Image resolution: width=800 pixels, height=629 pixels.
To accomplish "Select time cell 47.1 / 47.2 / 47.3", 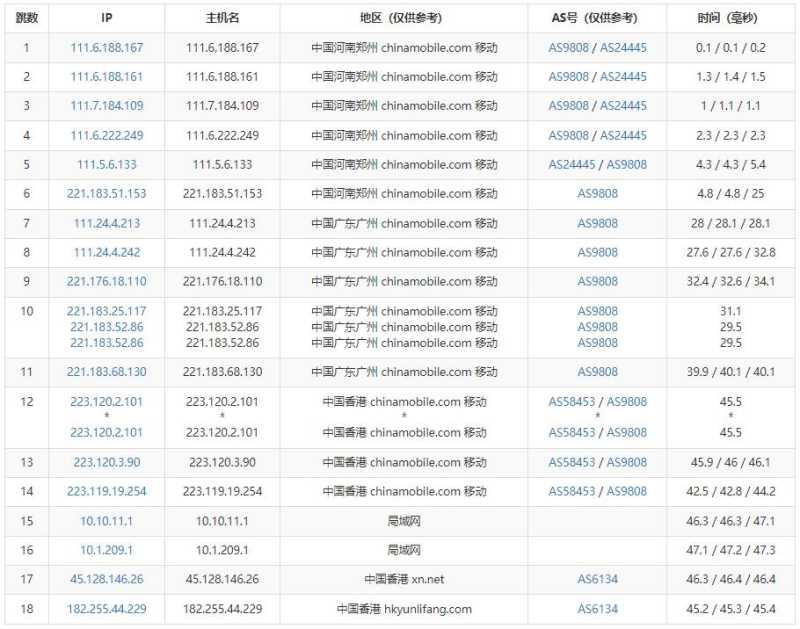I will click(x=731, y=550).
